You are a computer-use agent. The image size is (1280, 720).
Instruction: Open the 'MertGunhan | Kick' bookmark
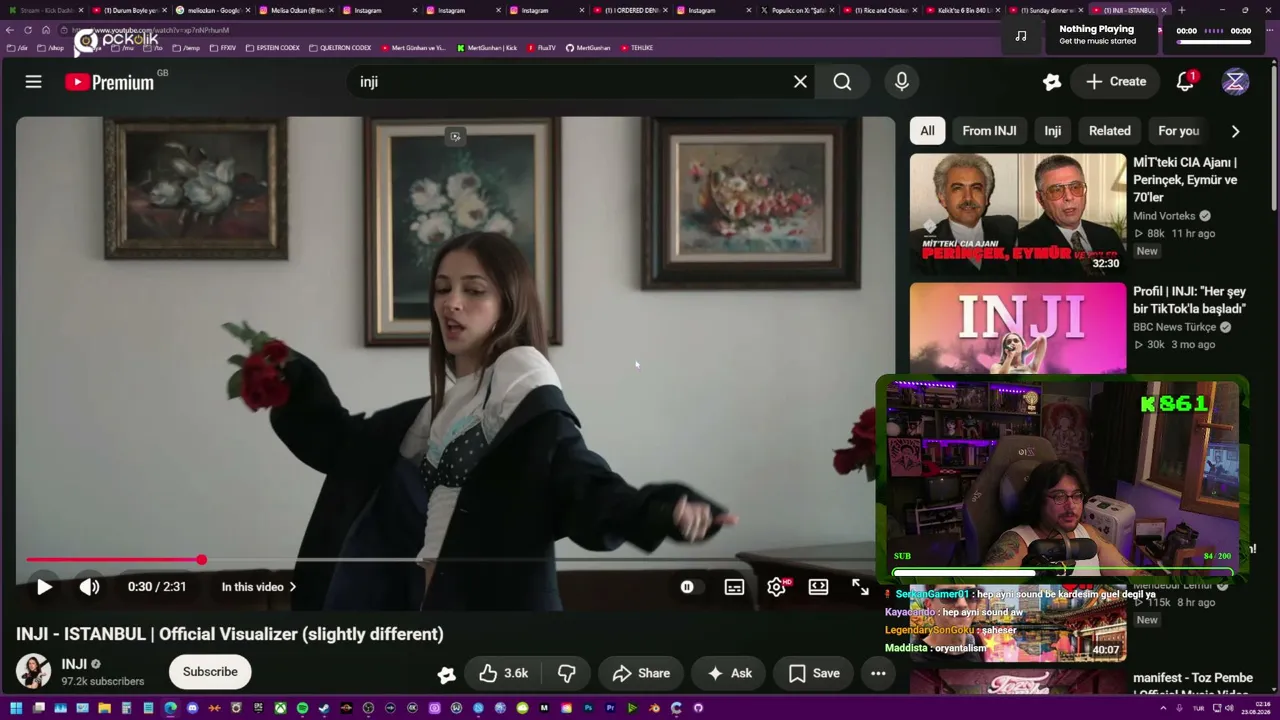(x=487, y=48)
